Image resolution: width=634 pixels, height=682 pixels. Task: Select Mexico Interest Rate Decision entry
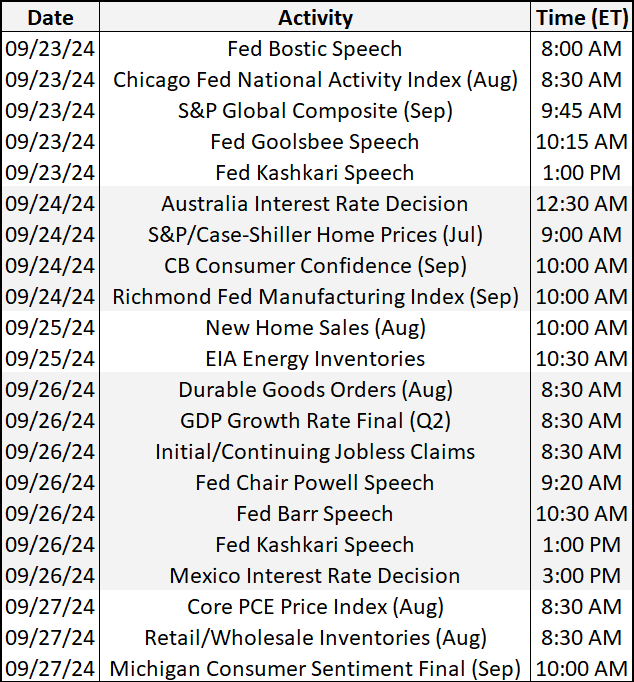[x=315, y=576]
